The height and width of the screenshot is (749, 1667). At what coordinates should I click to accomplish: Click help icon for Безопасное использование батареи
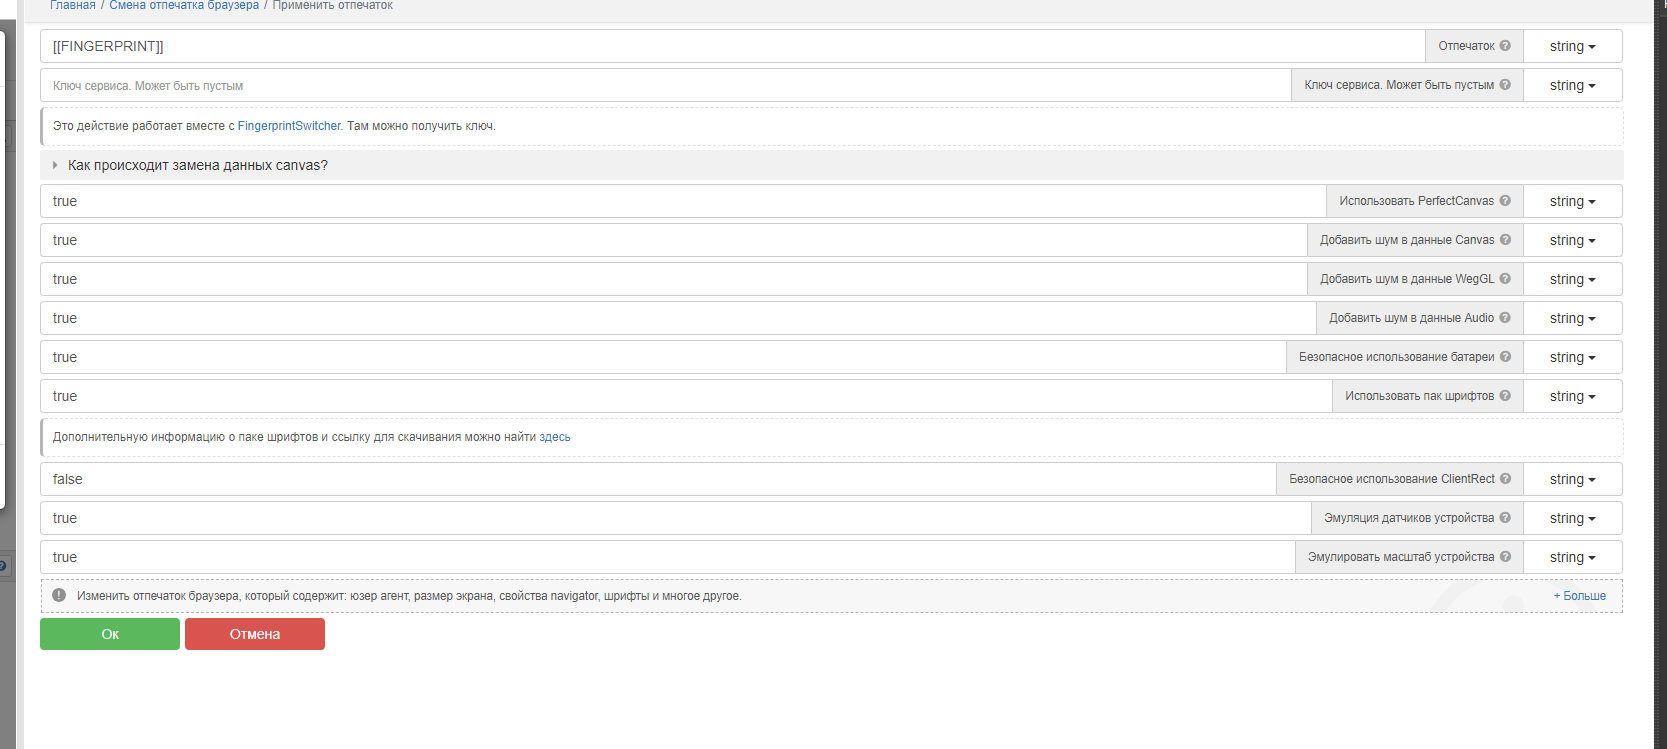tap(1505, 357)
